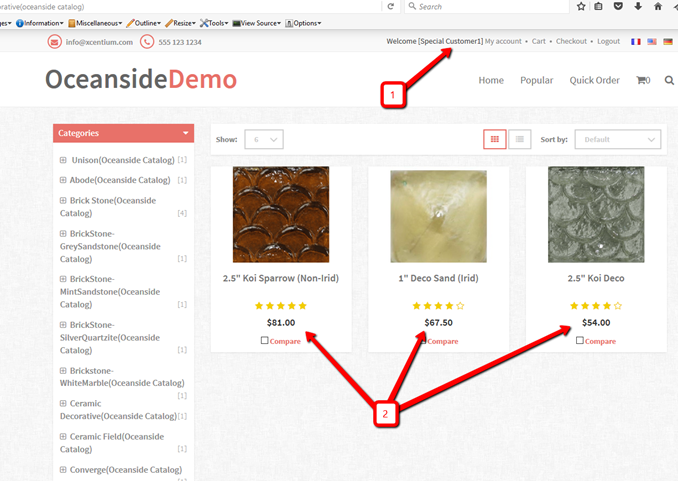The width and height of the screenshot is (678, 481).
Task: Expand the Ceramic Field node
Action: [x=63, y=436]
